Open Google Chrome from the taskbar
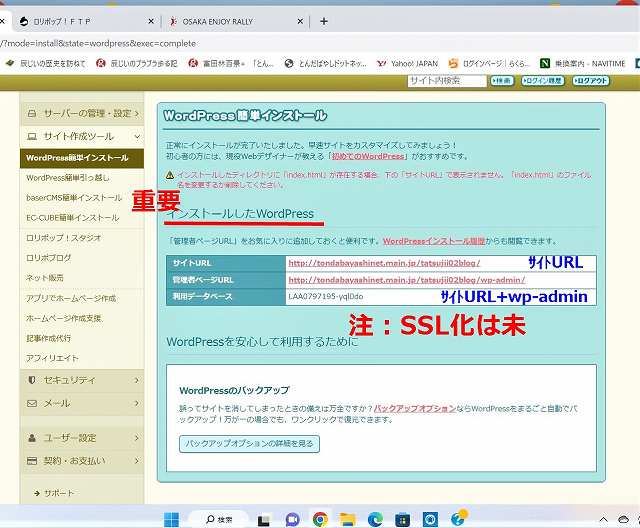Screen dimensions: 640x528 [x=320, y=519]
